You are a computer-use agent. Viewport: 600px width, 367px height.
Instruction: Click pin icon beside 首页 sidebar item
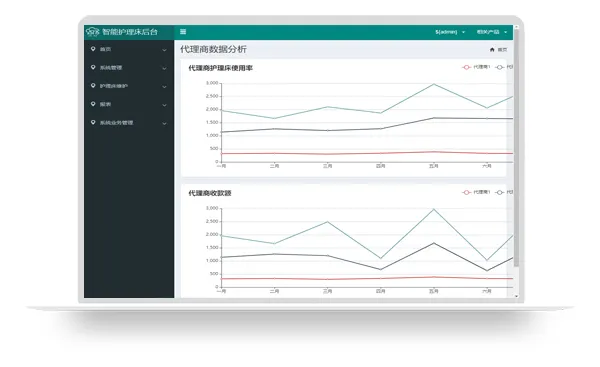click(x=93, y=49)
